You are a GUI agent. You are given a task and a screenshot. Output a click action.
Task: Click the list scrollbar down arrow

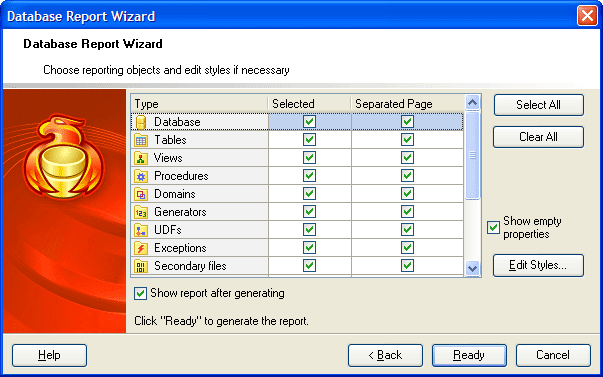473,268
